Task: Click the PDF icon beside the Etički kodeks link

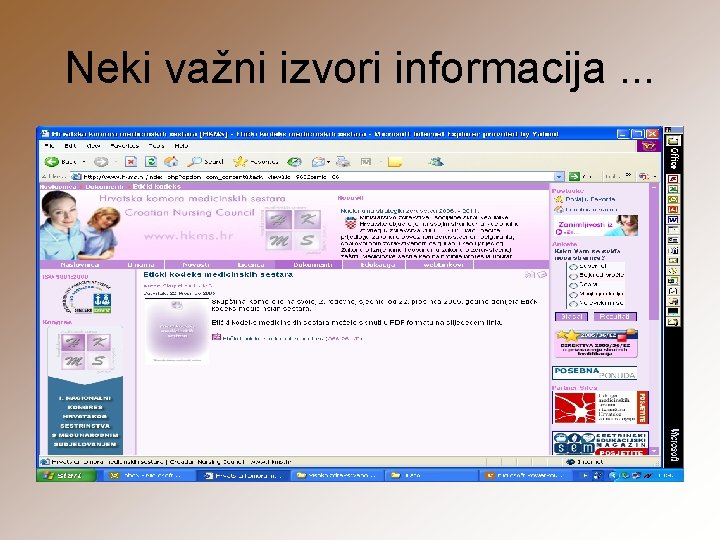Action: pos(216,337)
